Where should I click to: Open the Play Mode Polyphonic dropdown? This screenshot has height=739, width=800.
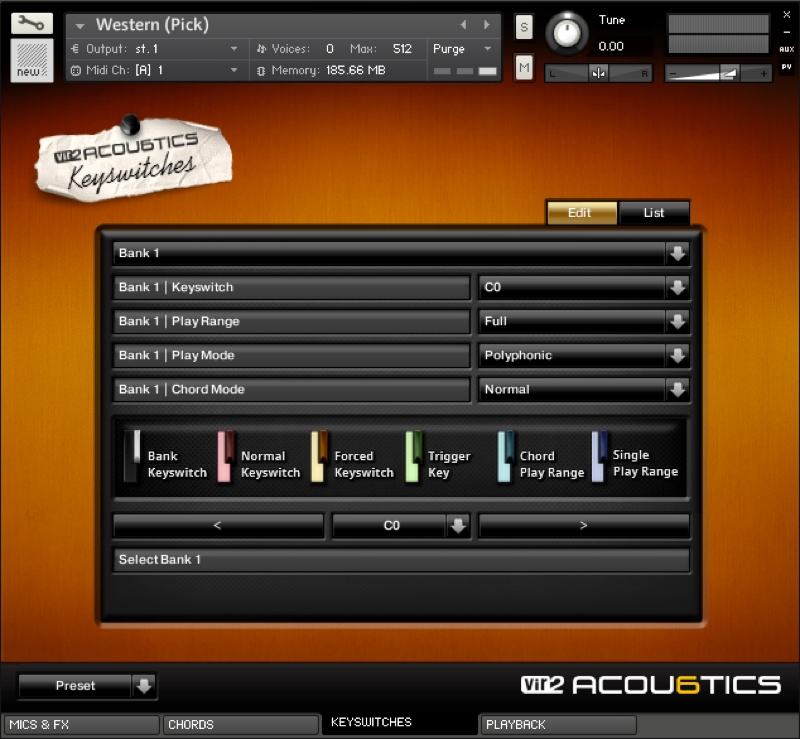pyautogui.click(x=678, y=355)
